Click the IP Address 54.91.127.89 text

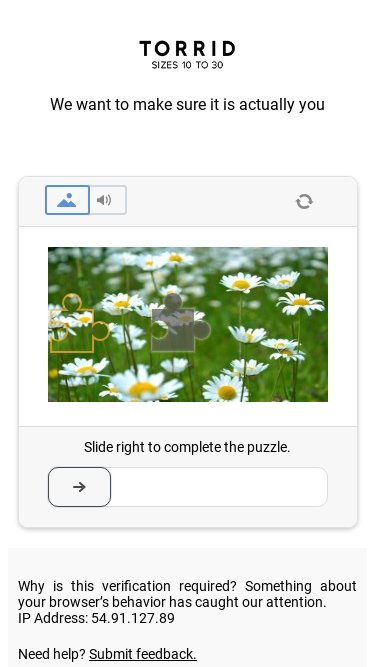tap(97, 618)
